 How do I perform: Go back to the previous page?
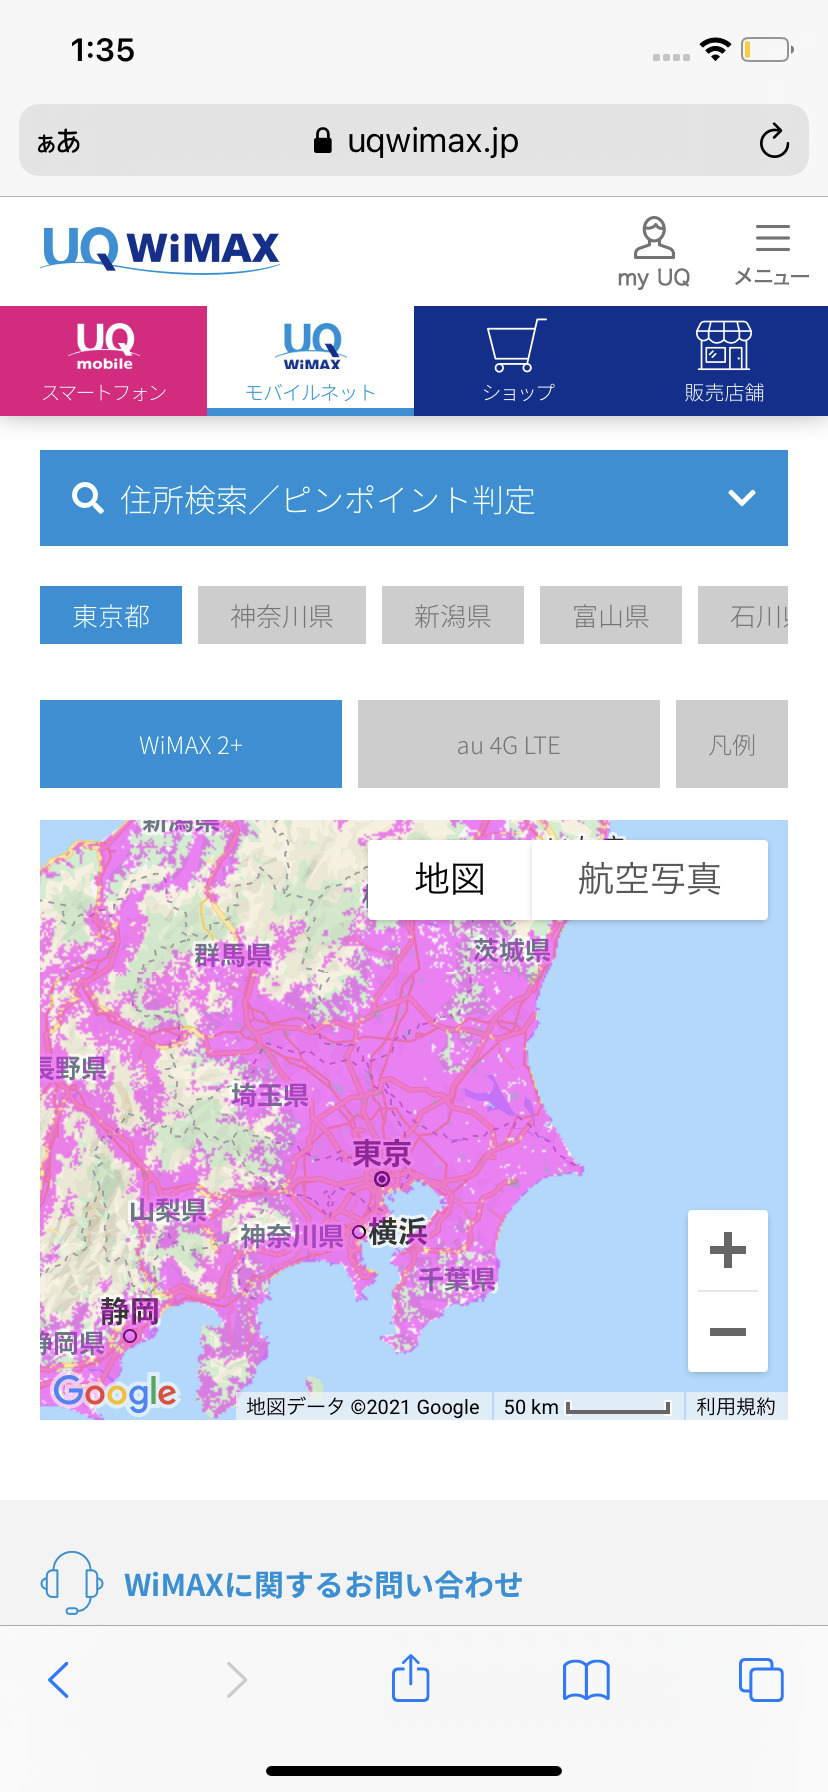point(59,1679)
